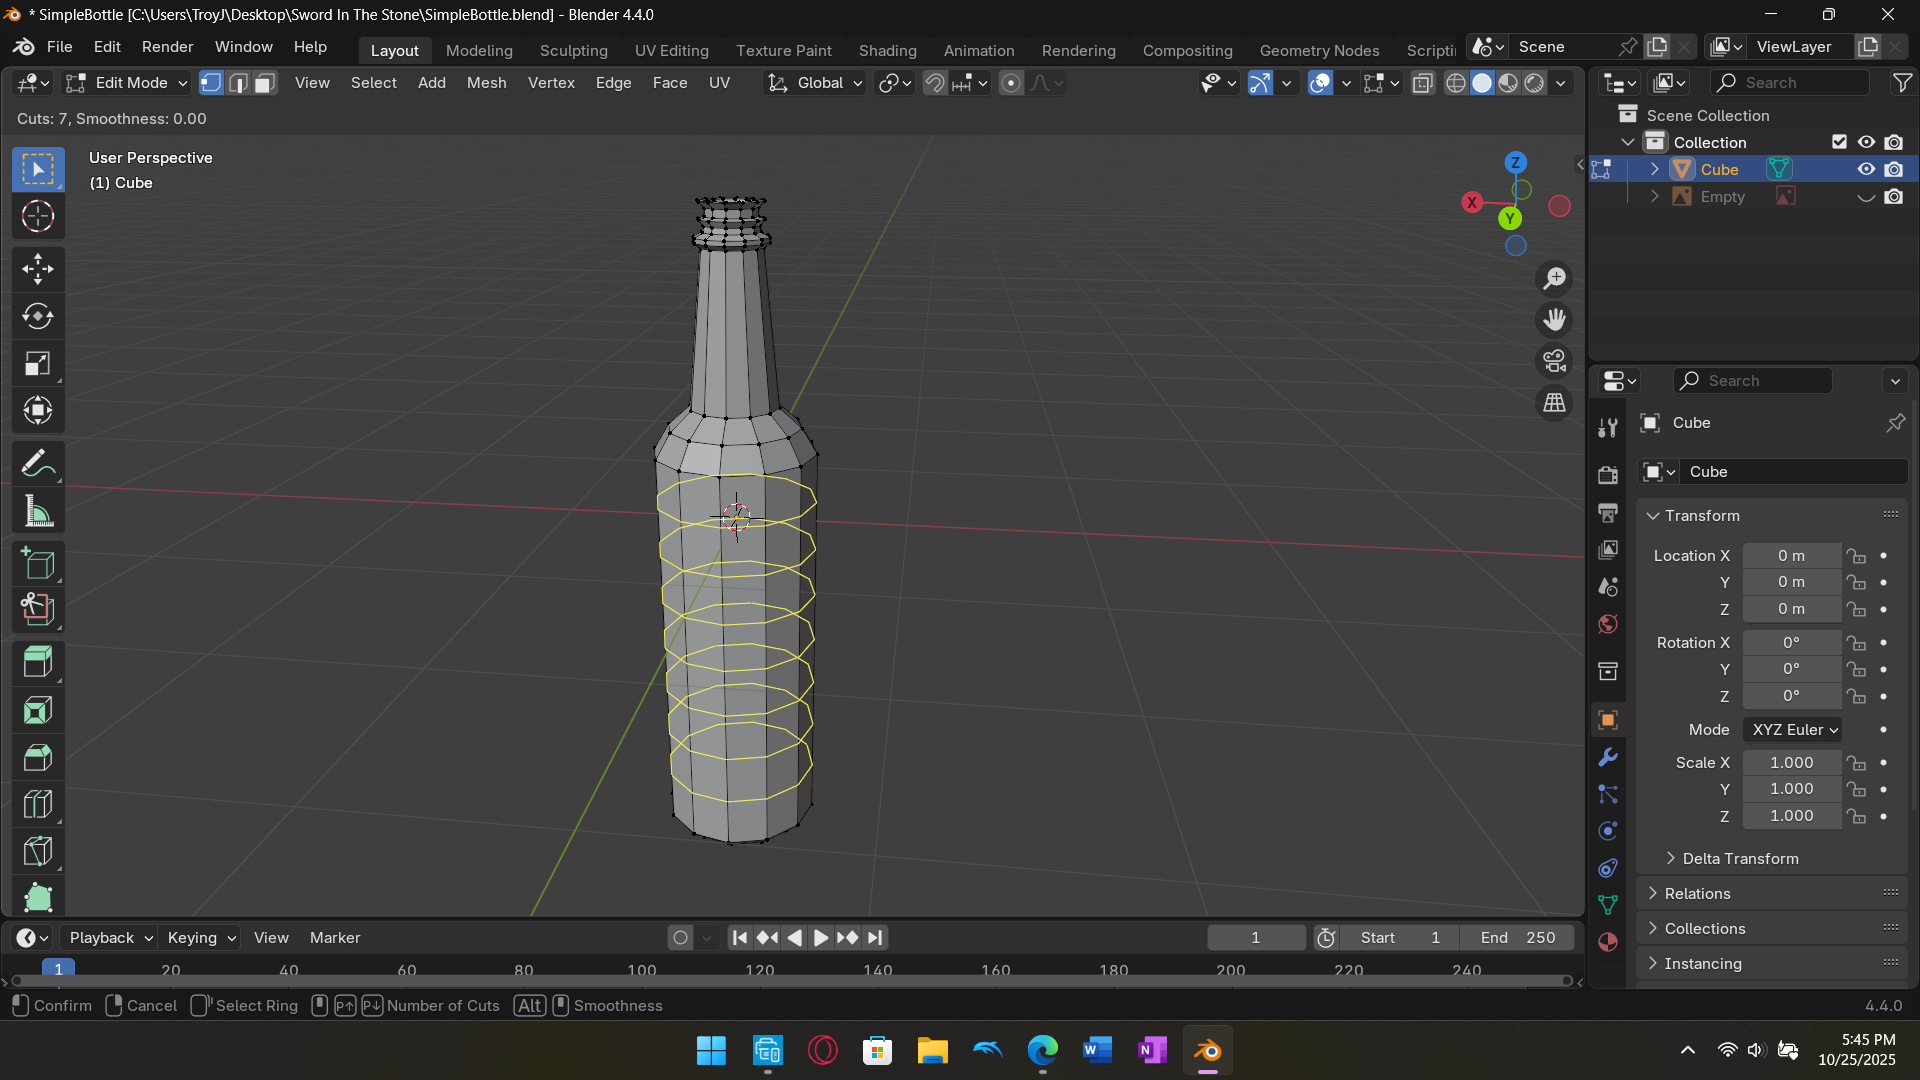Screen dimensions: 1920x1080
Task: Open the File menu
Action: pos(60,47)
